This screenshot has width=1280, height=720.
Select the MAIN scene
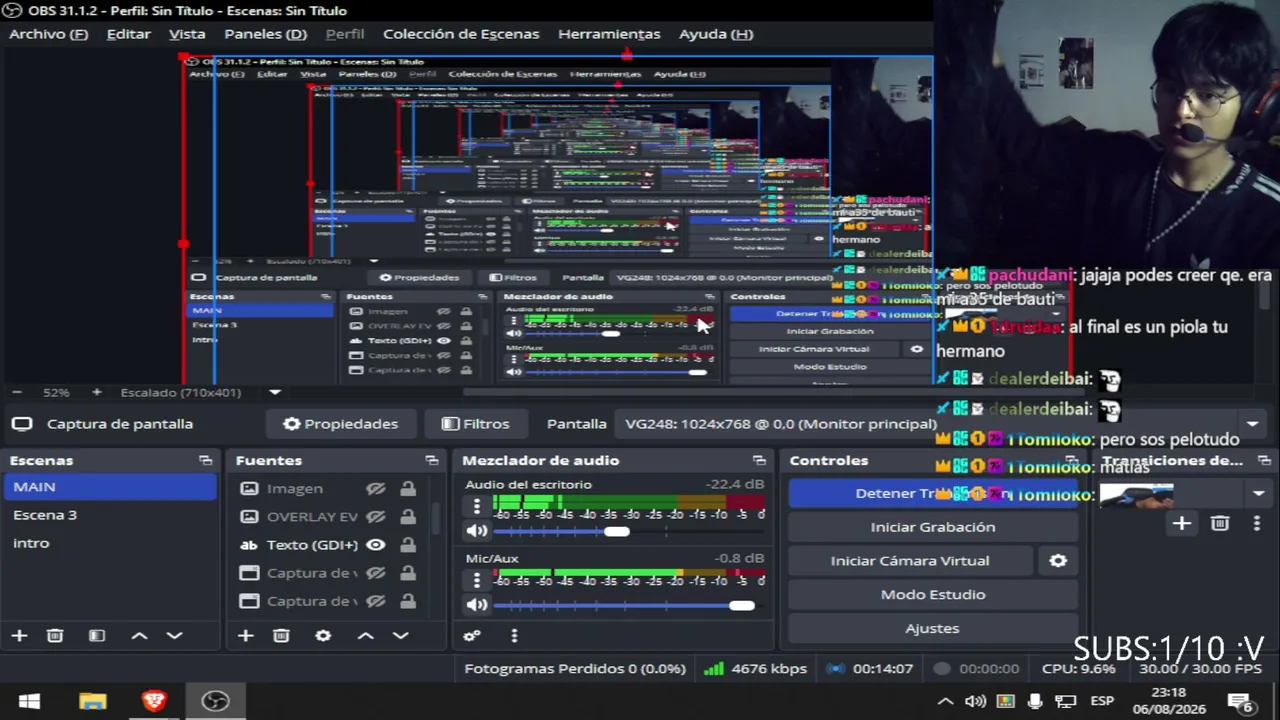click(109, 487)
